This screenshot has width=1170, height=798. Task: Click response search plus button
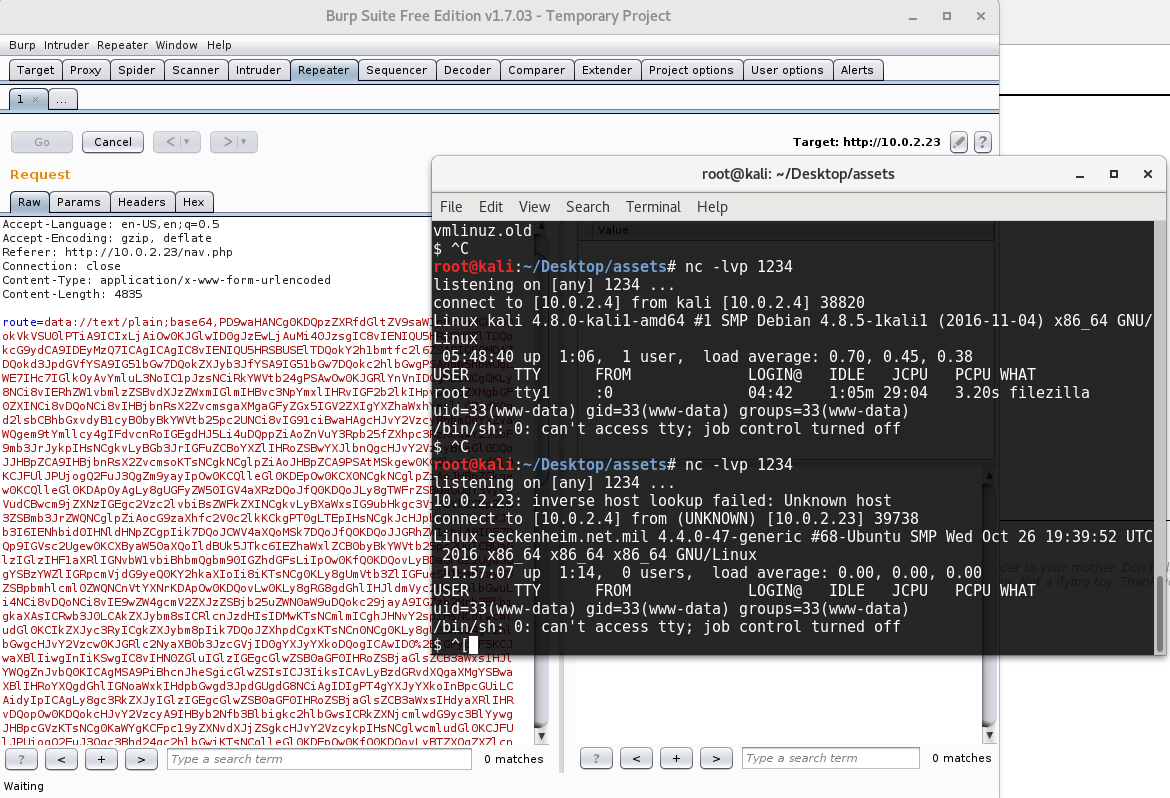pos(676,758)
